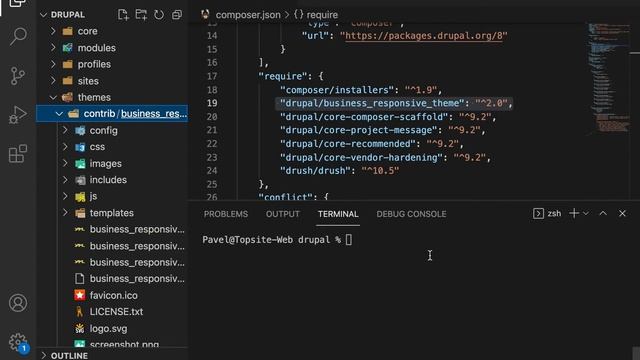Click the editor minimap
Viewport: 640px width, 360px height.
pyautogui.click(x=609, y=80)
